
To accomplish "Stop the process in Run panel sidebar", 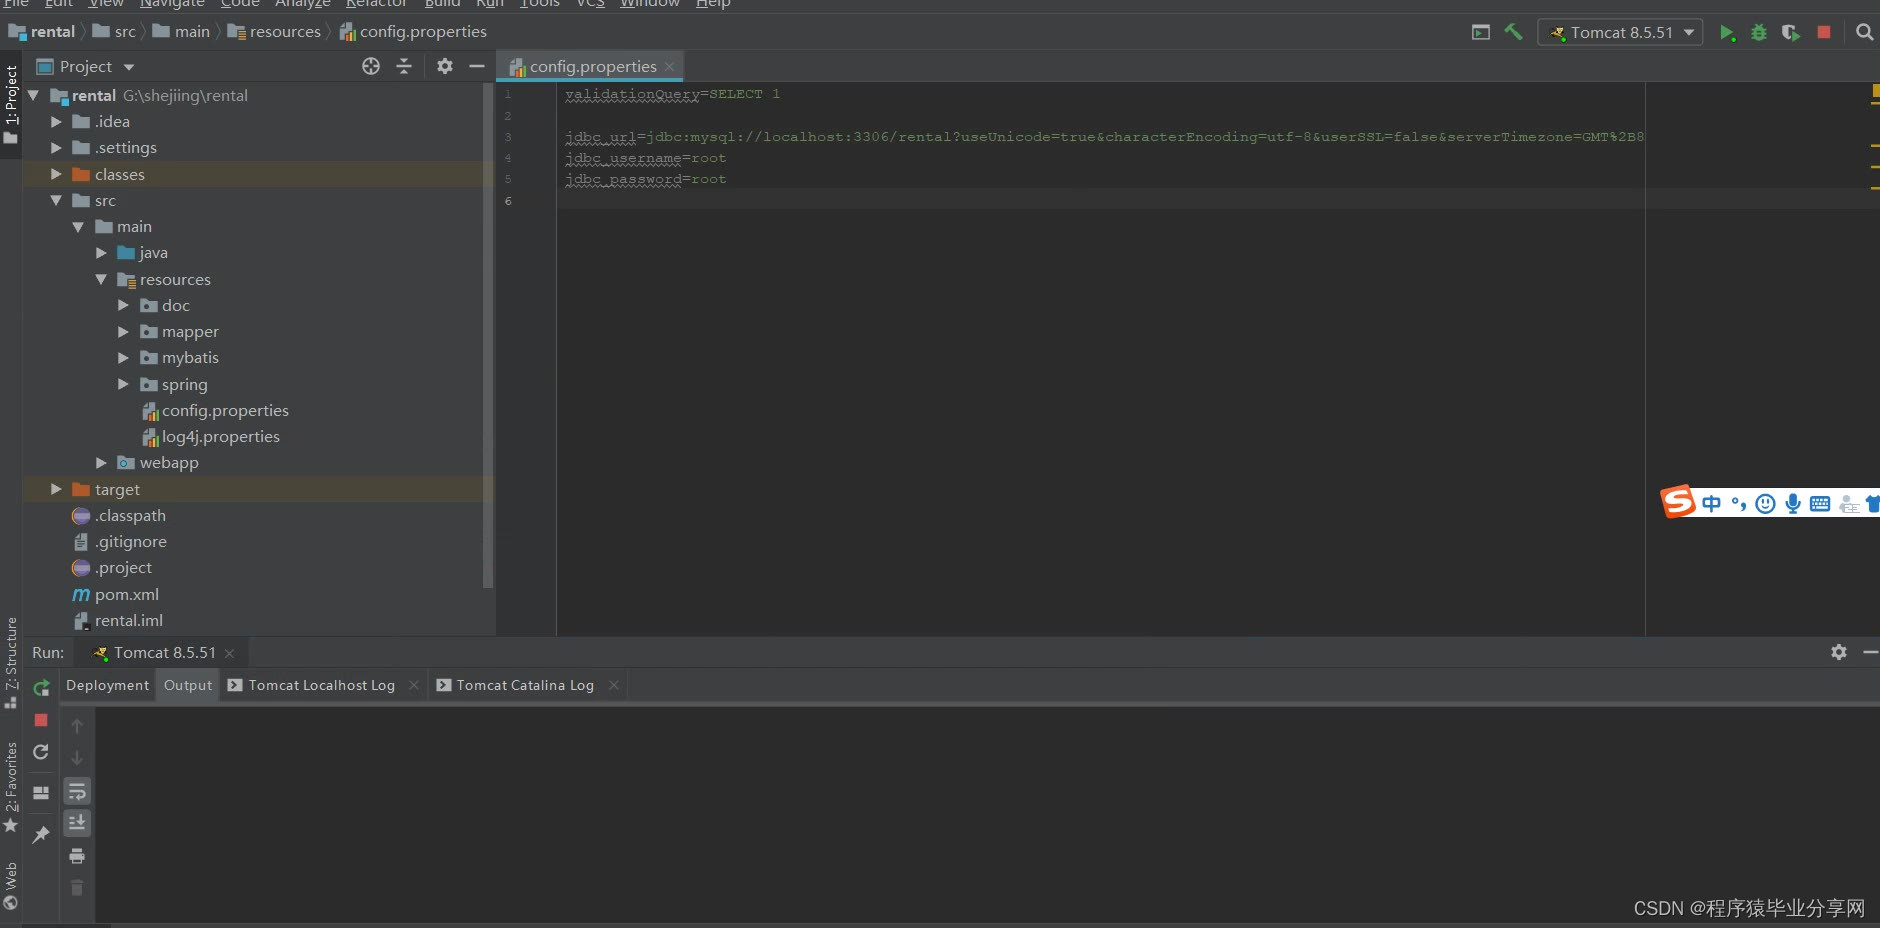I will [x=41, y=720].
